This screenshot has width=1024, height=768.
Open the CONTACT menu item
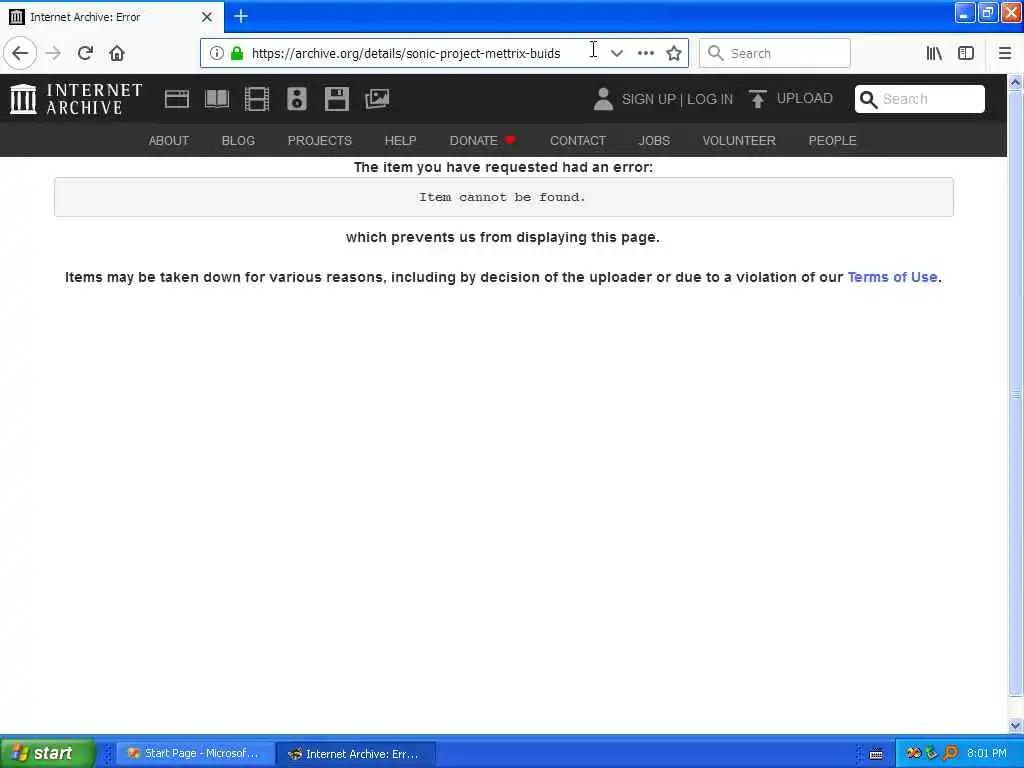click(x=578, y=140)
